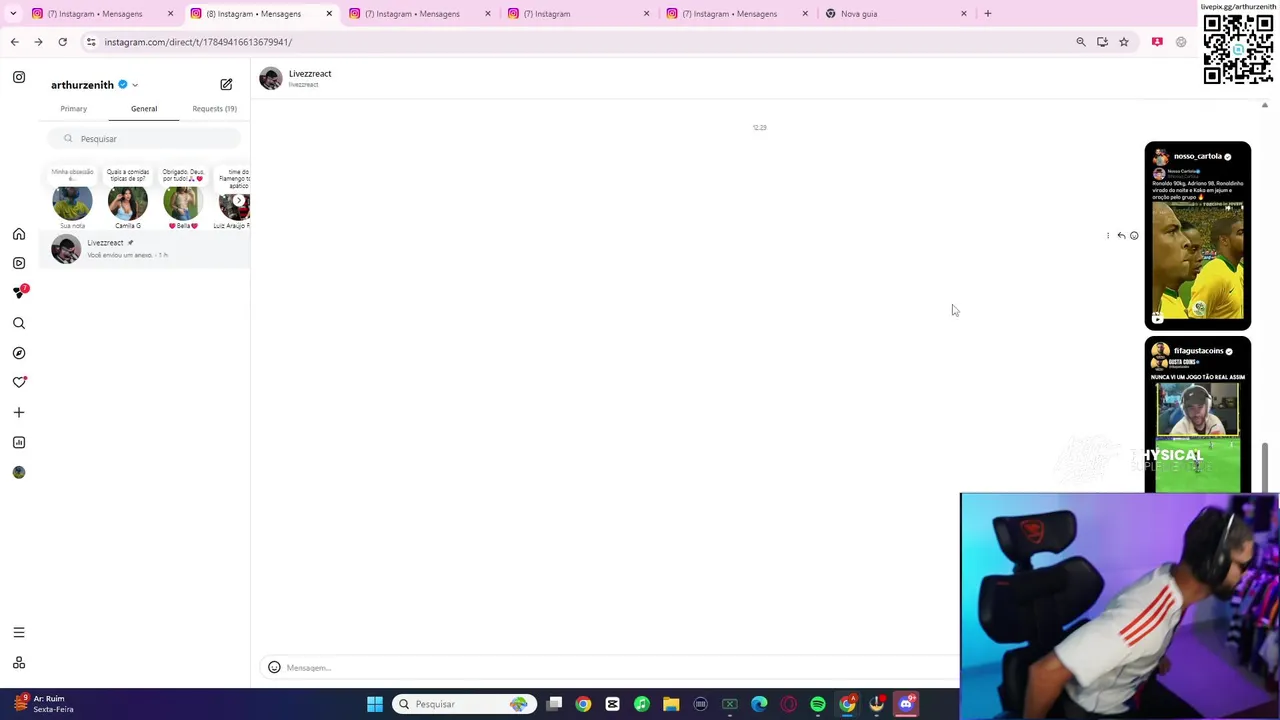Open Task View on the taskbar
The image size is (1280, 720).
(554, 704)
